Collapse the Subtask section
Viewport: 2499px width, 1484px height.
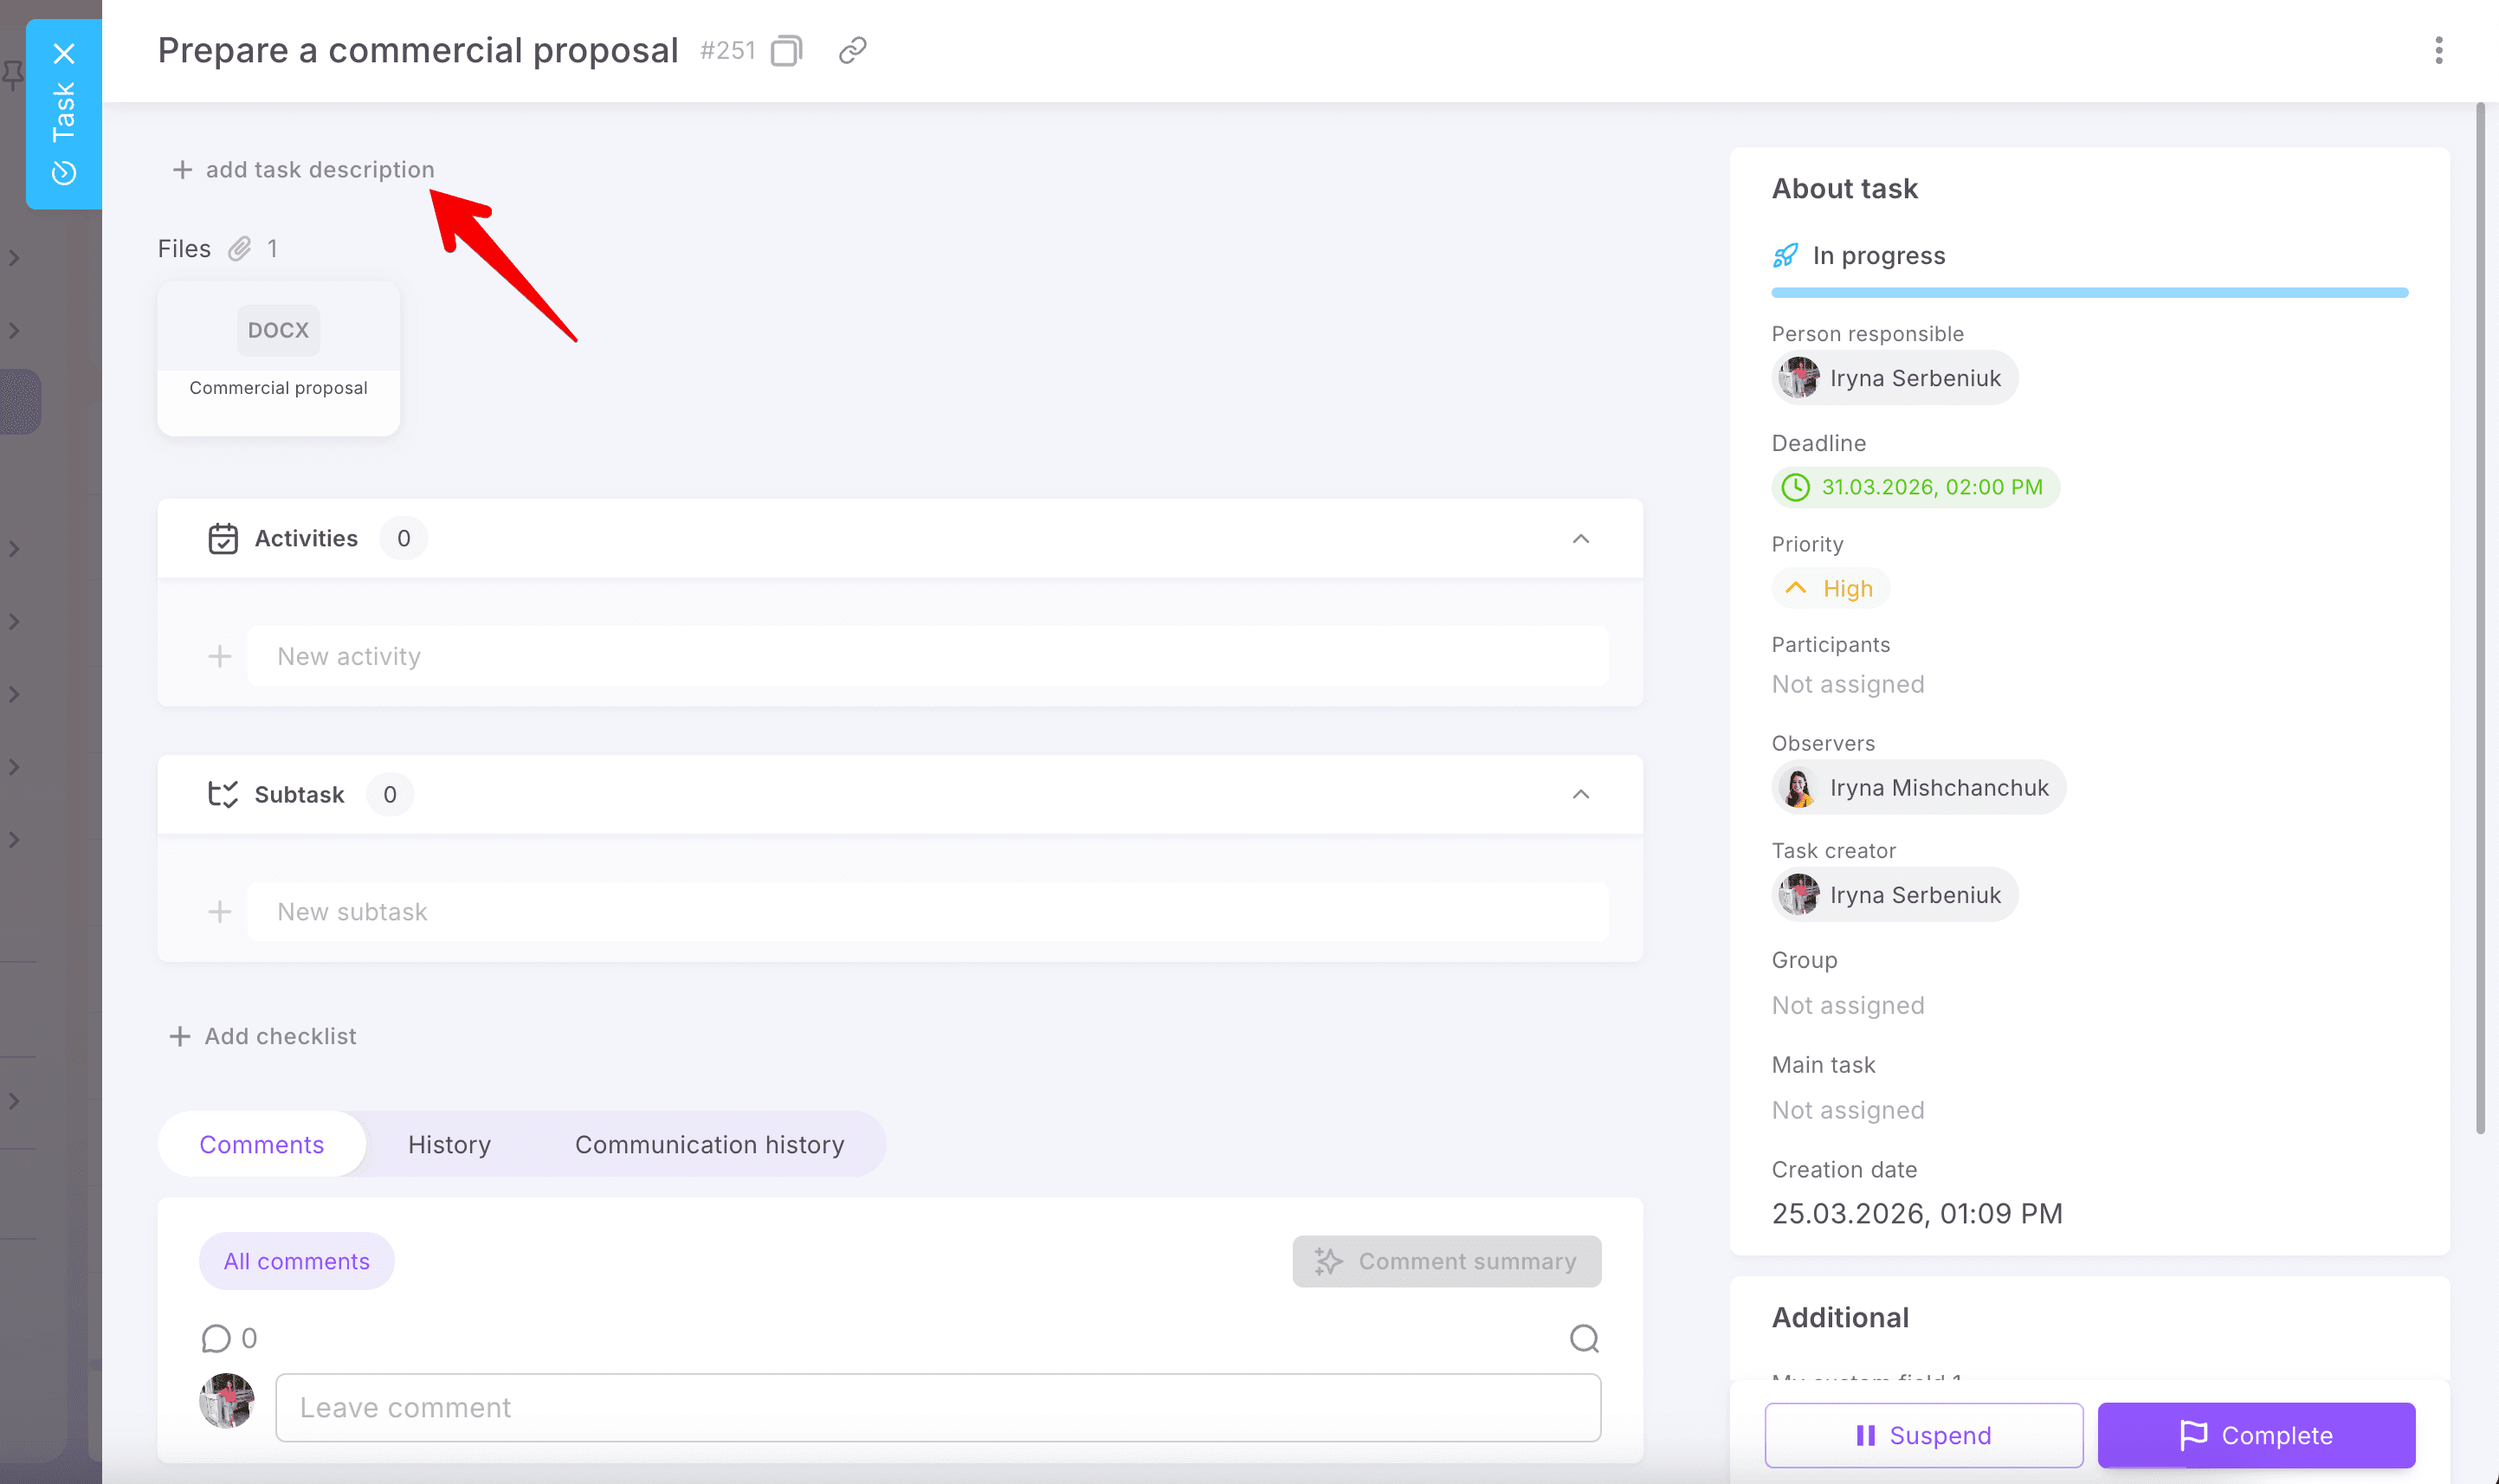(1580, 795)
